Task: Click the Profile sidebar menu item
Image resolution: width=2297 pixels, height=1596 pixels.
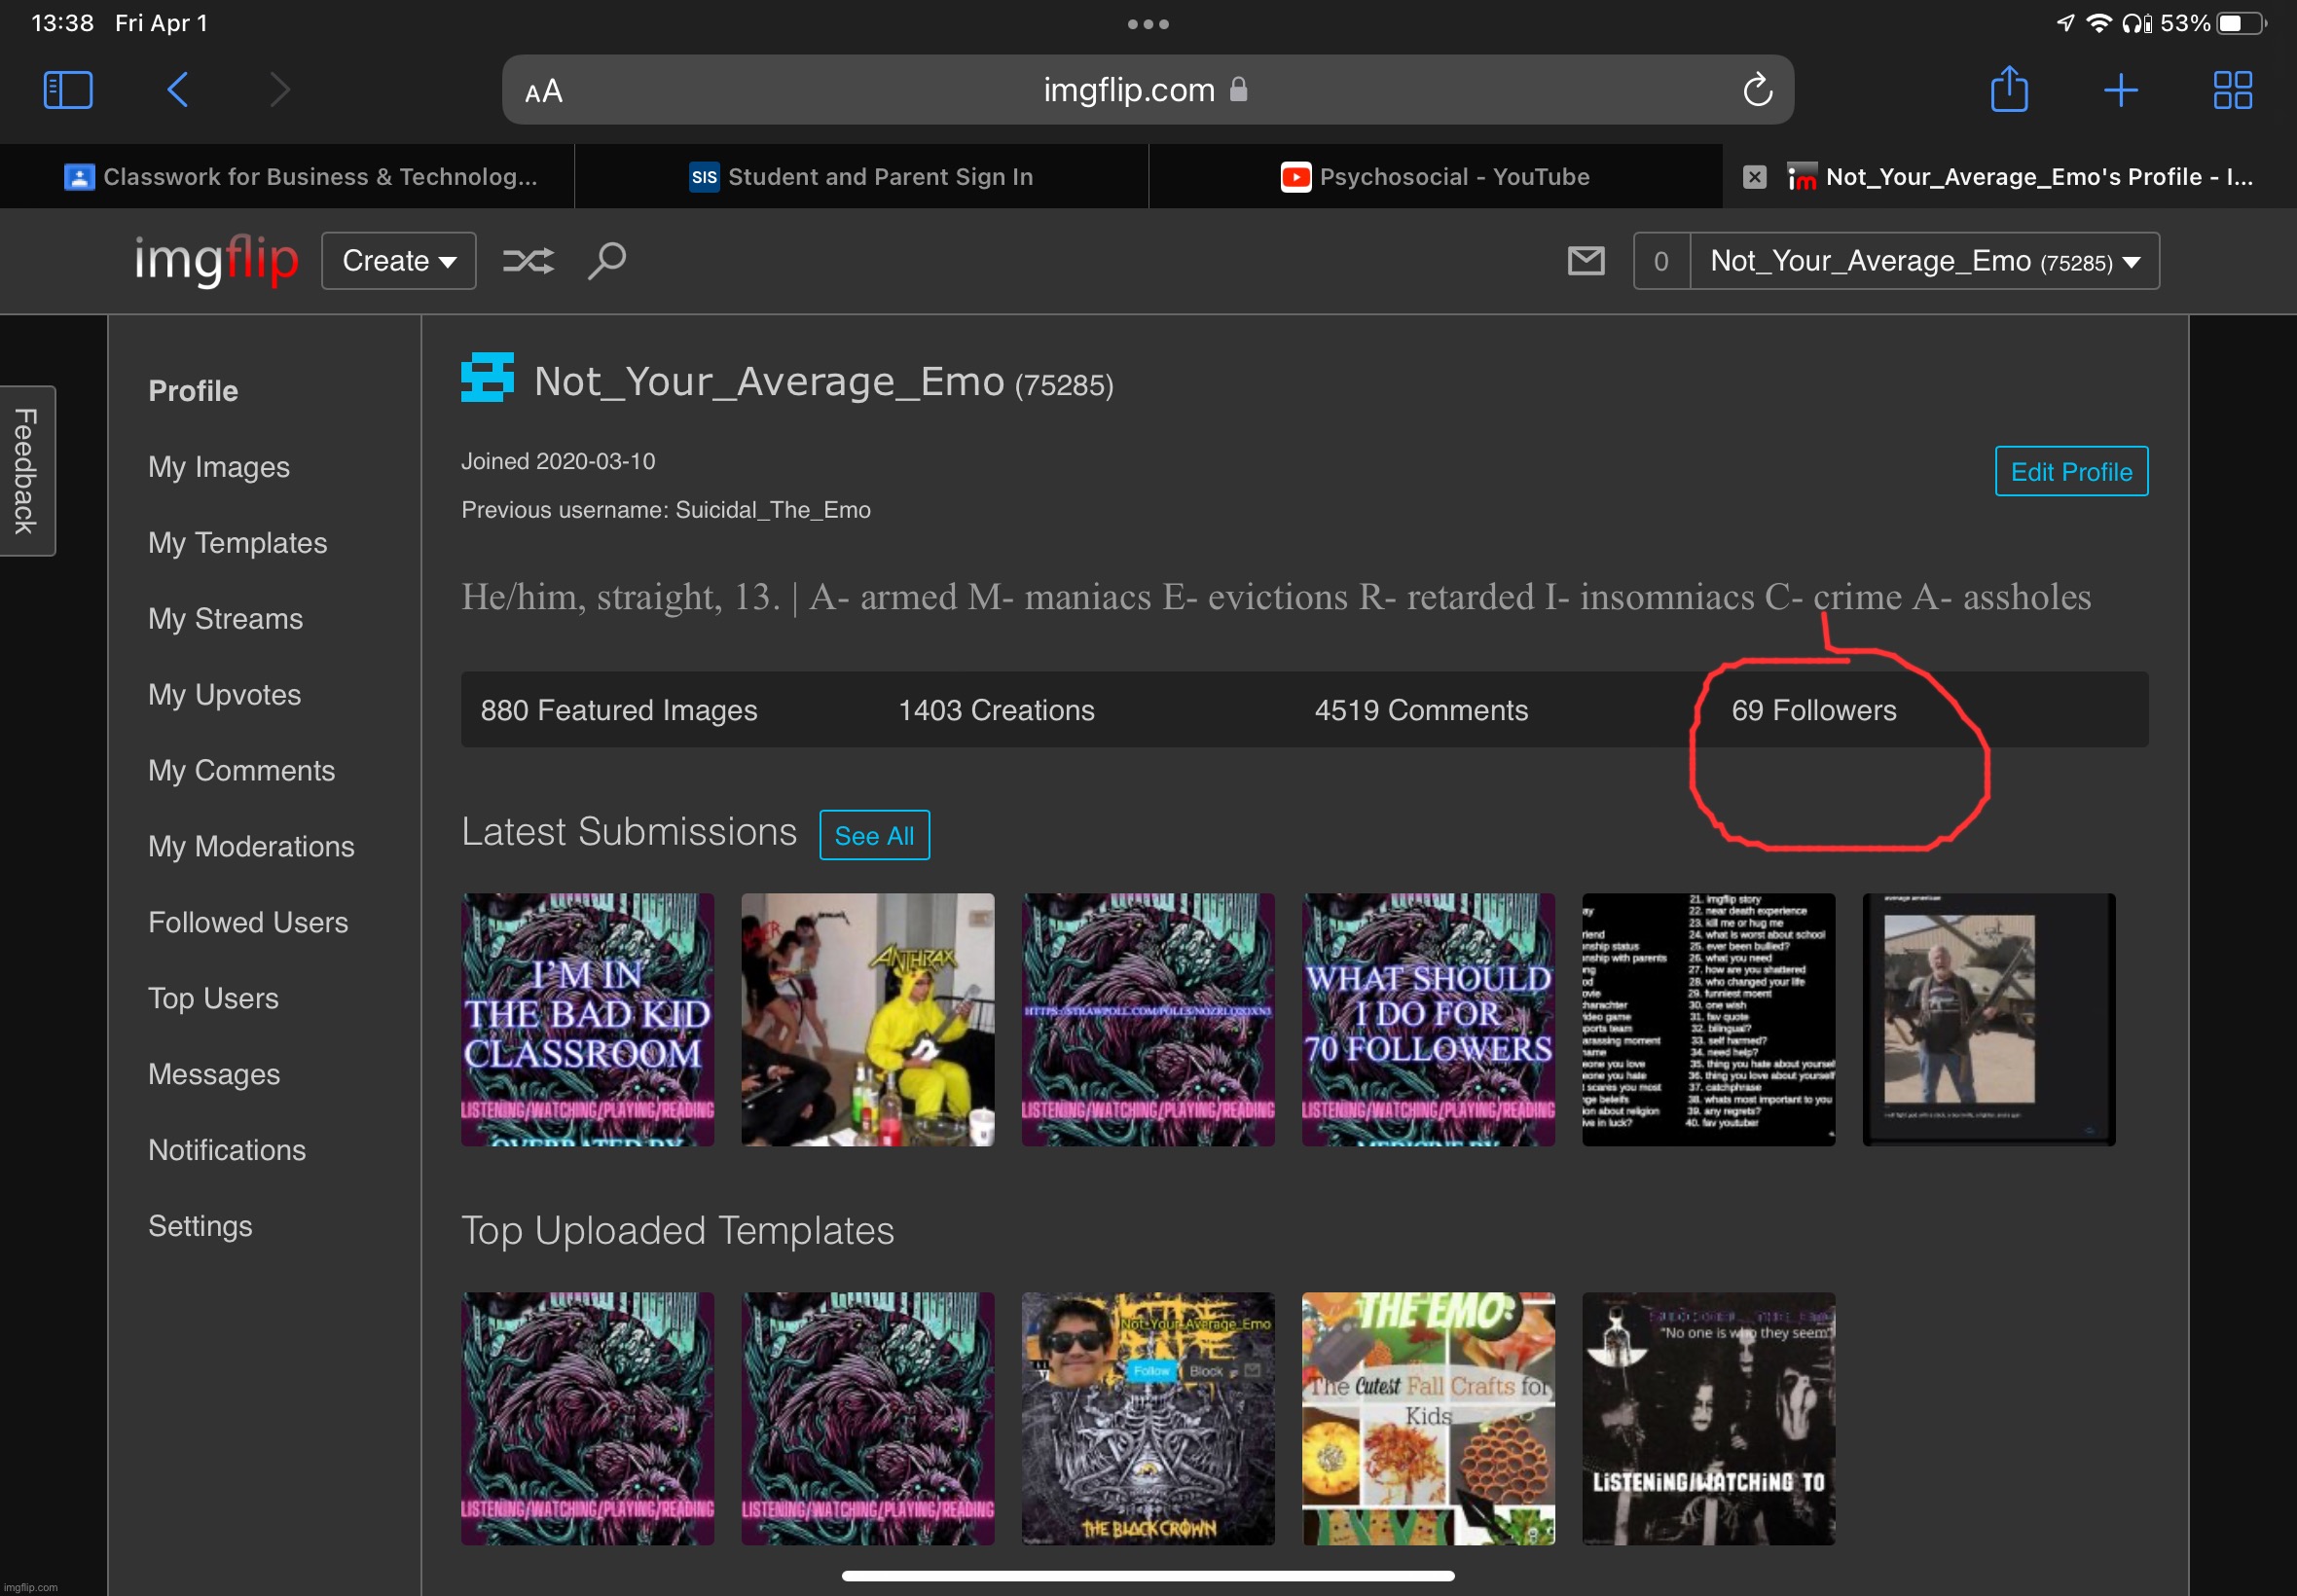Action: tap(192, 390)
